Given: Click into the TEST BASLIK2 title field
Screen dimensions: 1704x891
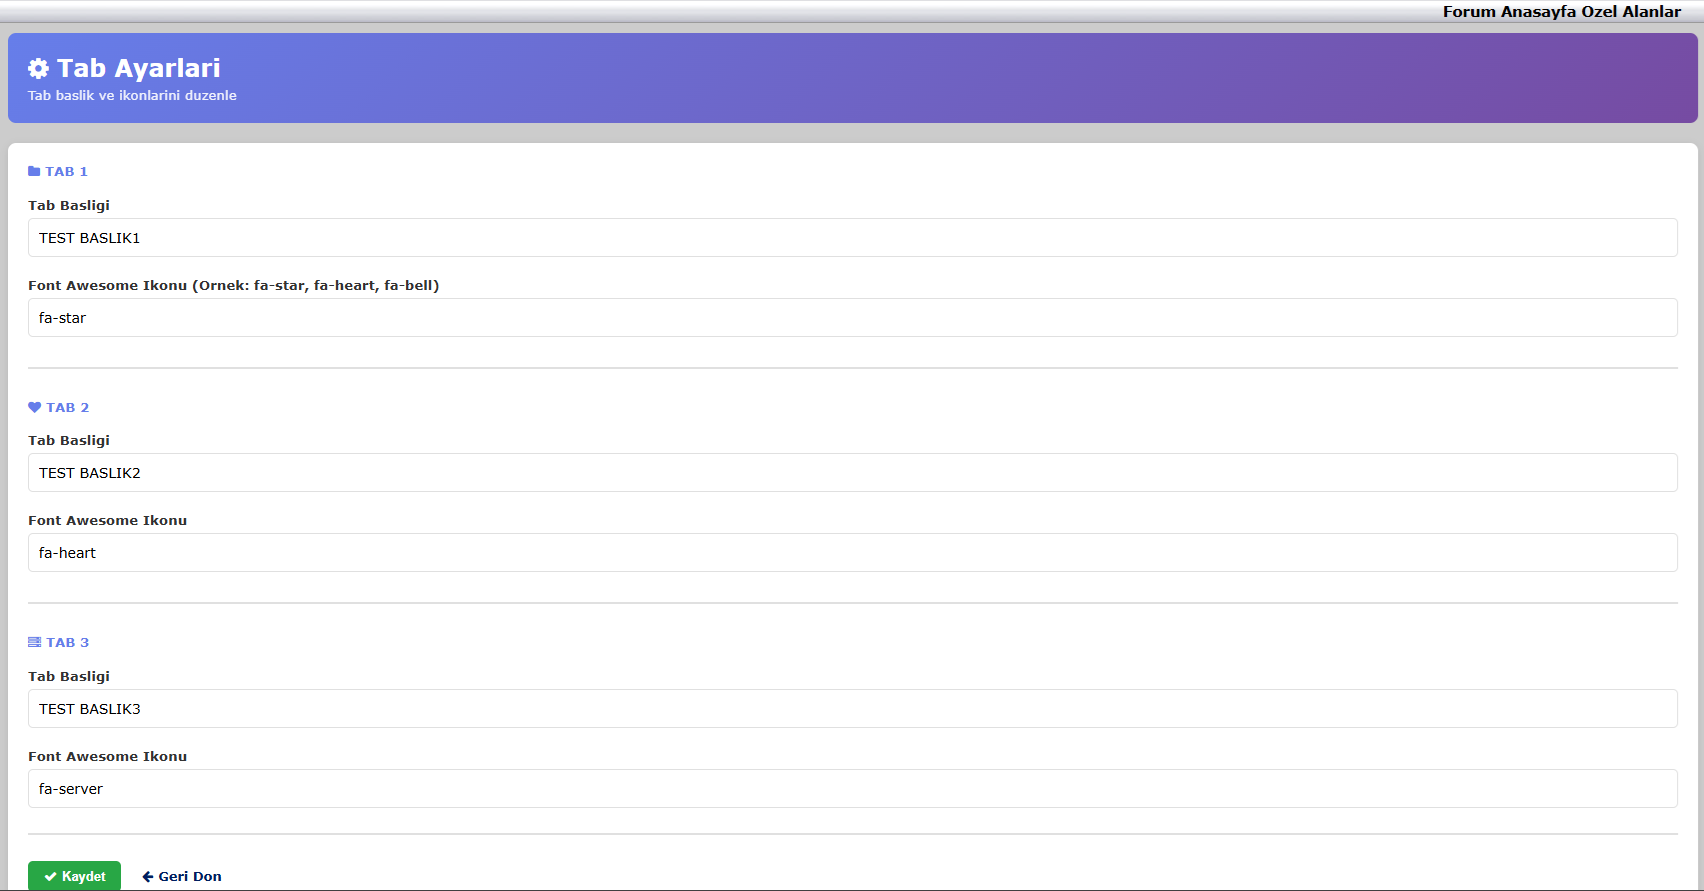Looking at the screenshot, I should click(852, 473).
